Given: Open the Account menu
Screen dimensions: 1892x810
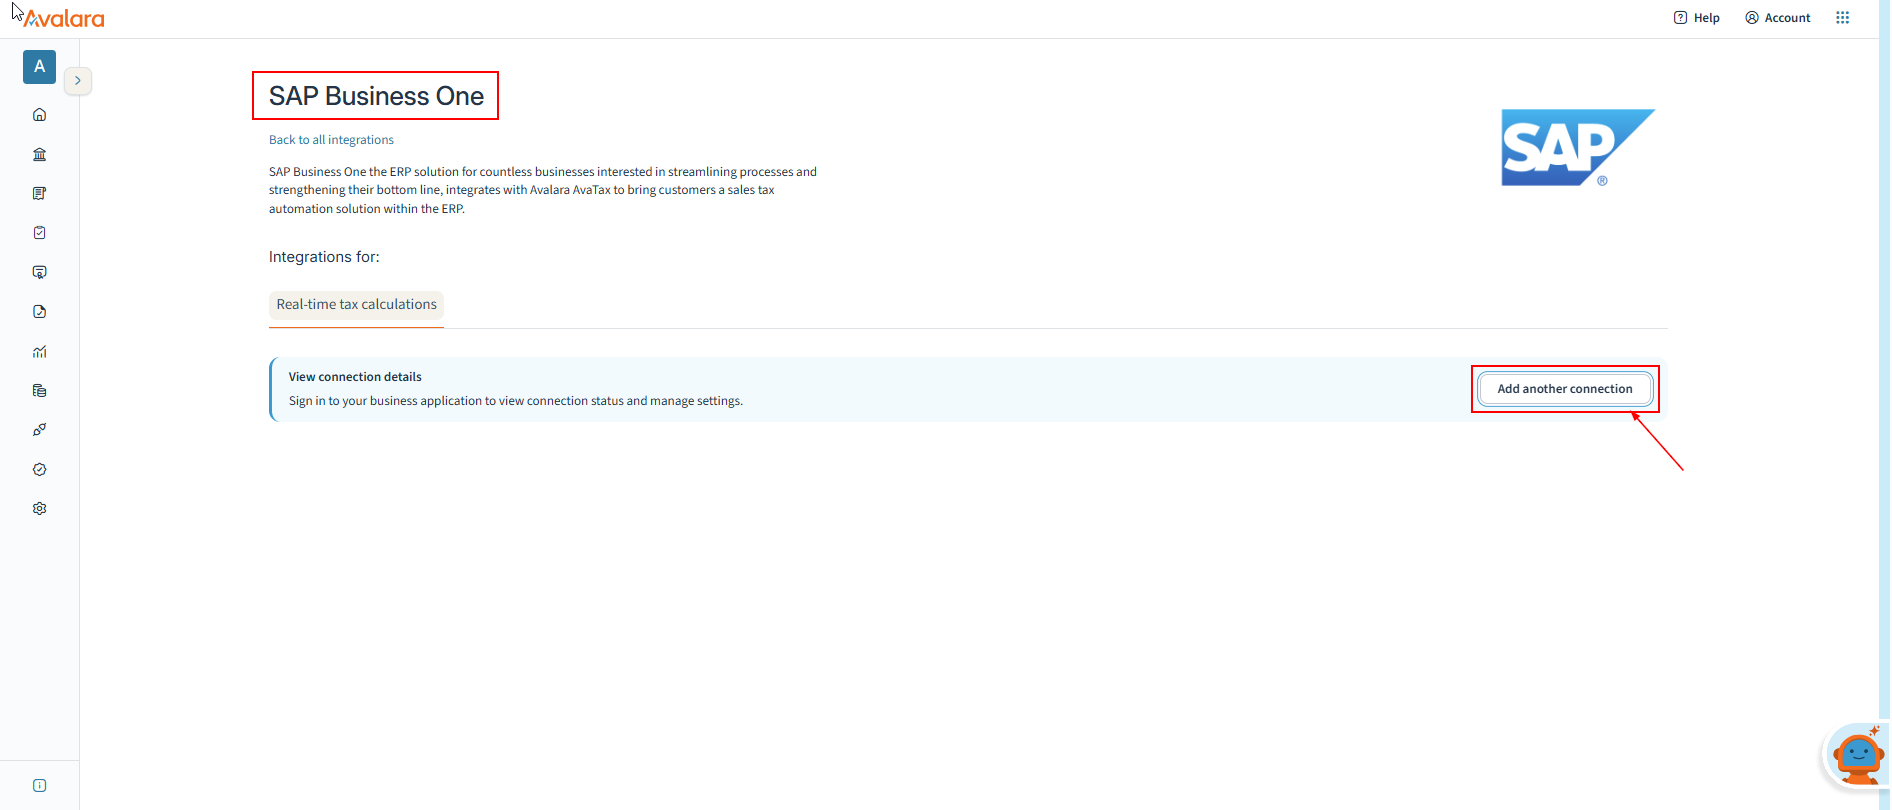Looking at the screenshot, I should point(1777,18).
